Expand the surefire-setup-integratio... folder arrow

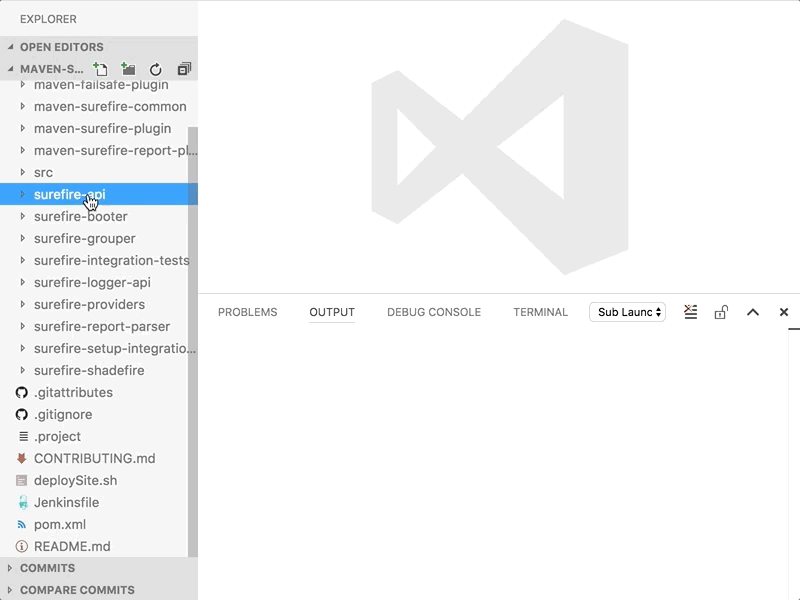click(x=22, y=348)
